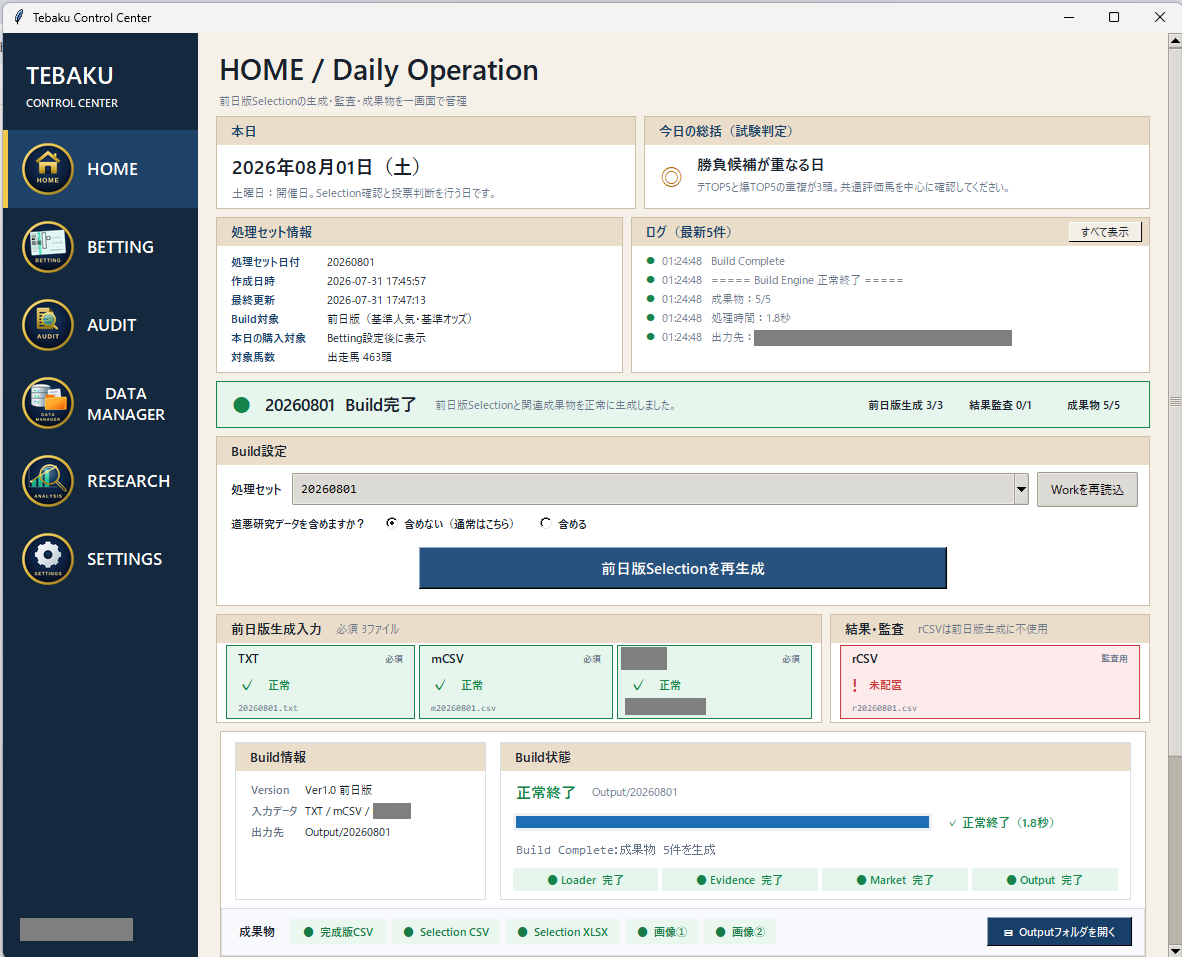Expand the 処理セット dropdown arrow

[x=1021, y=489]
